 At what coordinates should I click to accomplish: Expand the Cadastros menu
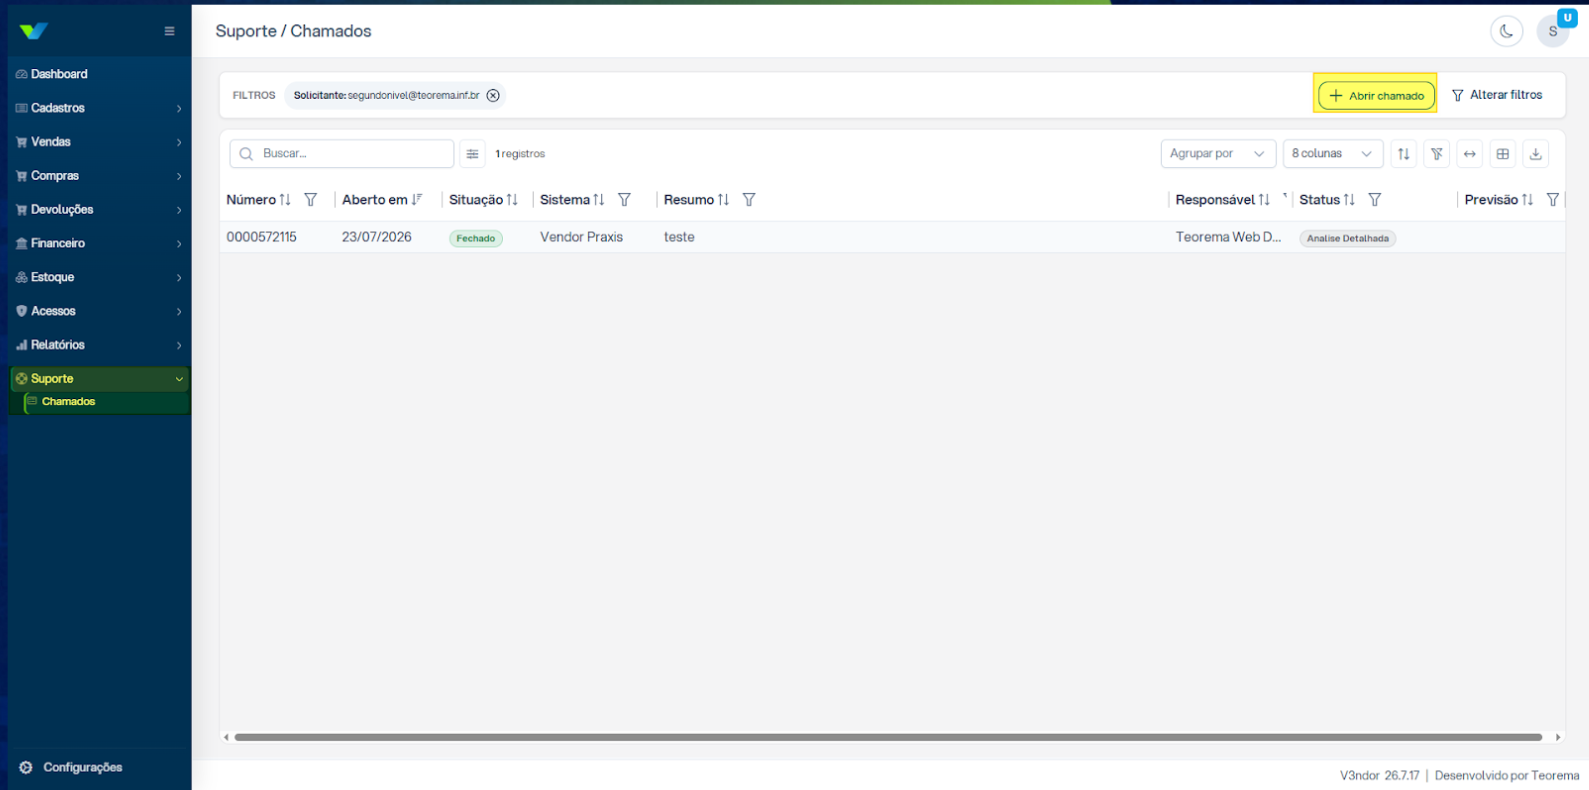[x=99, y=108]
